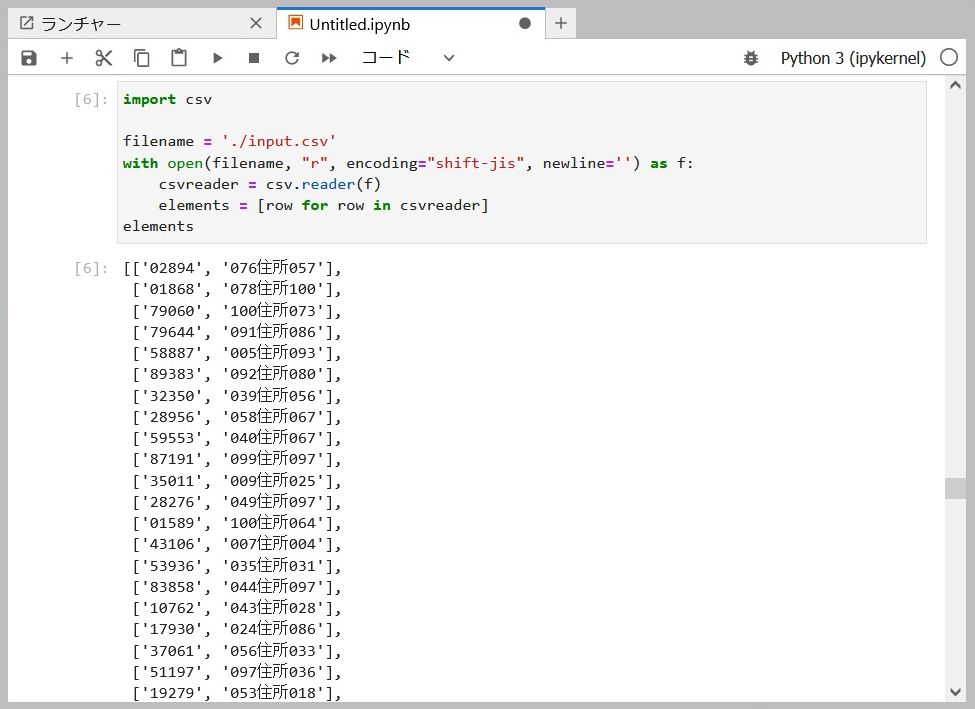Click output row ['37061', '056住所033']
Image resolution: width=975 pixels, height=709 pixels.
[237, 651]
